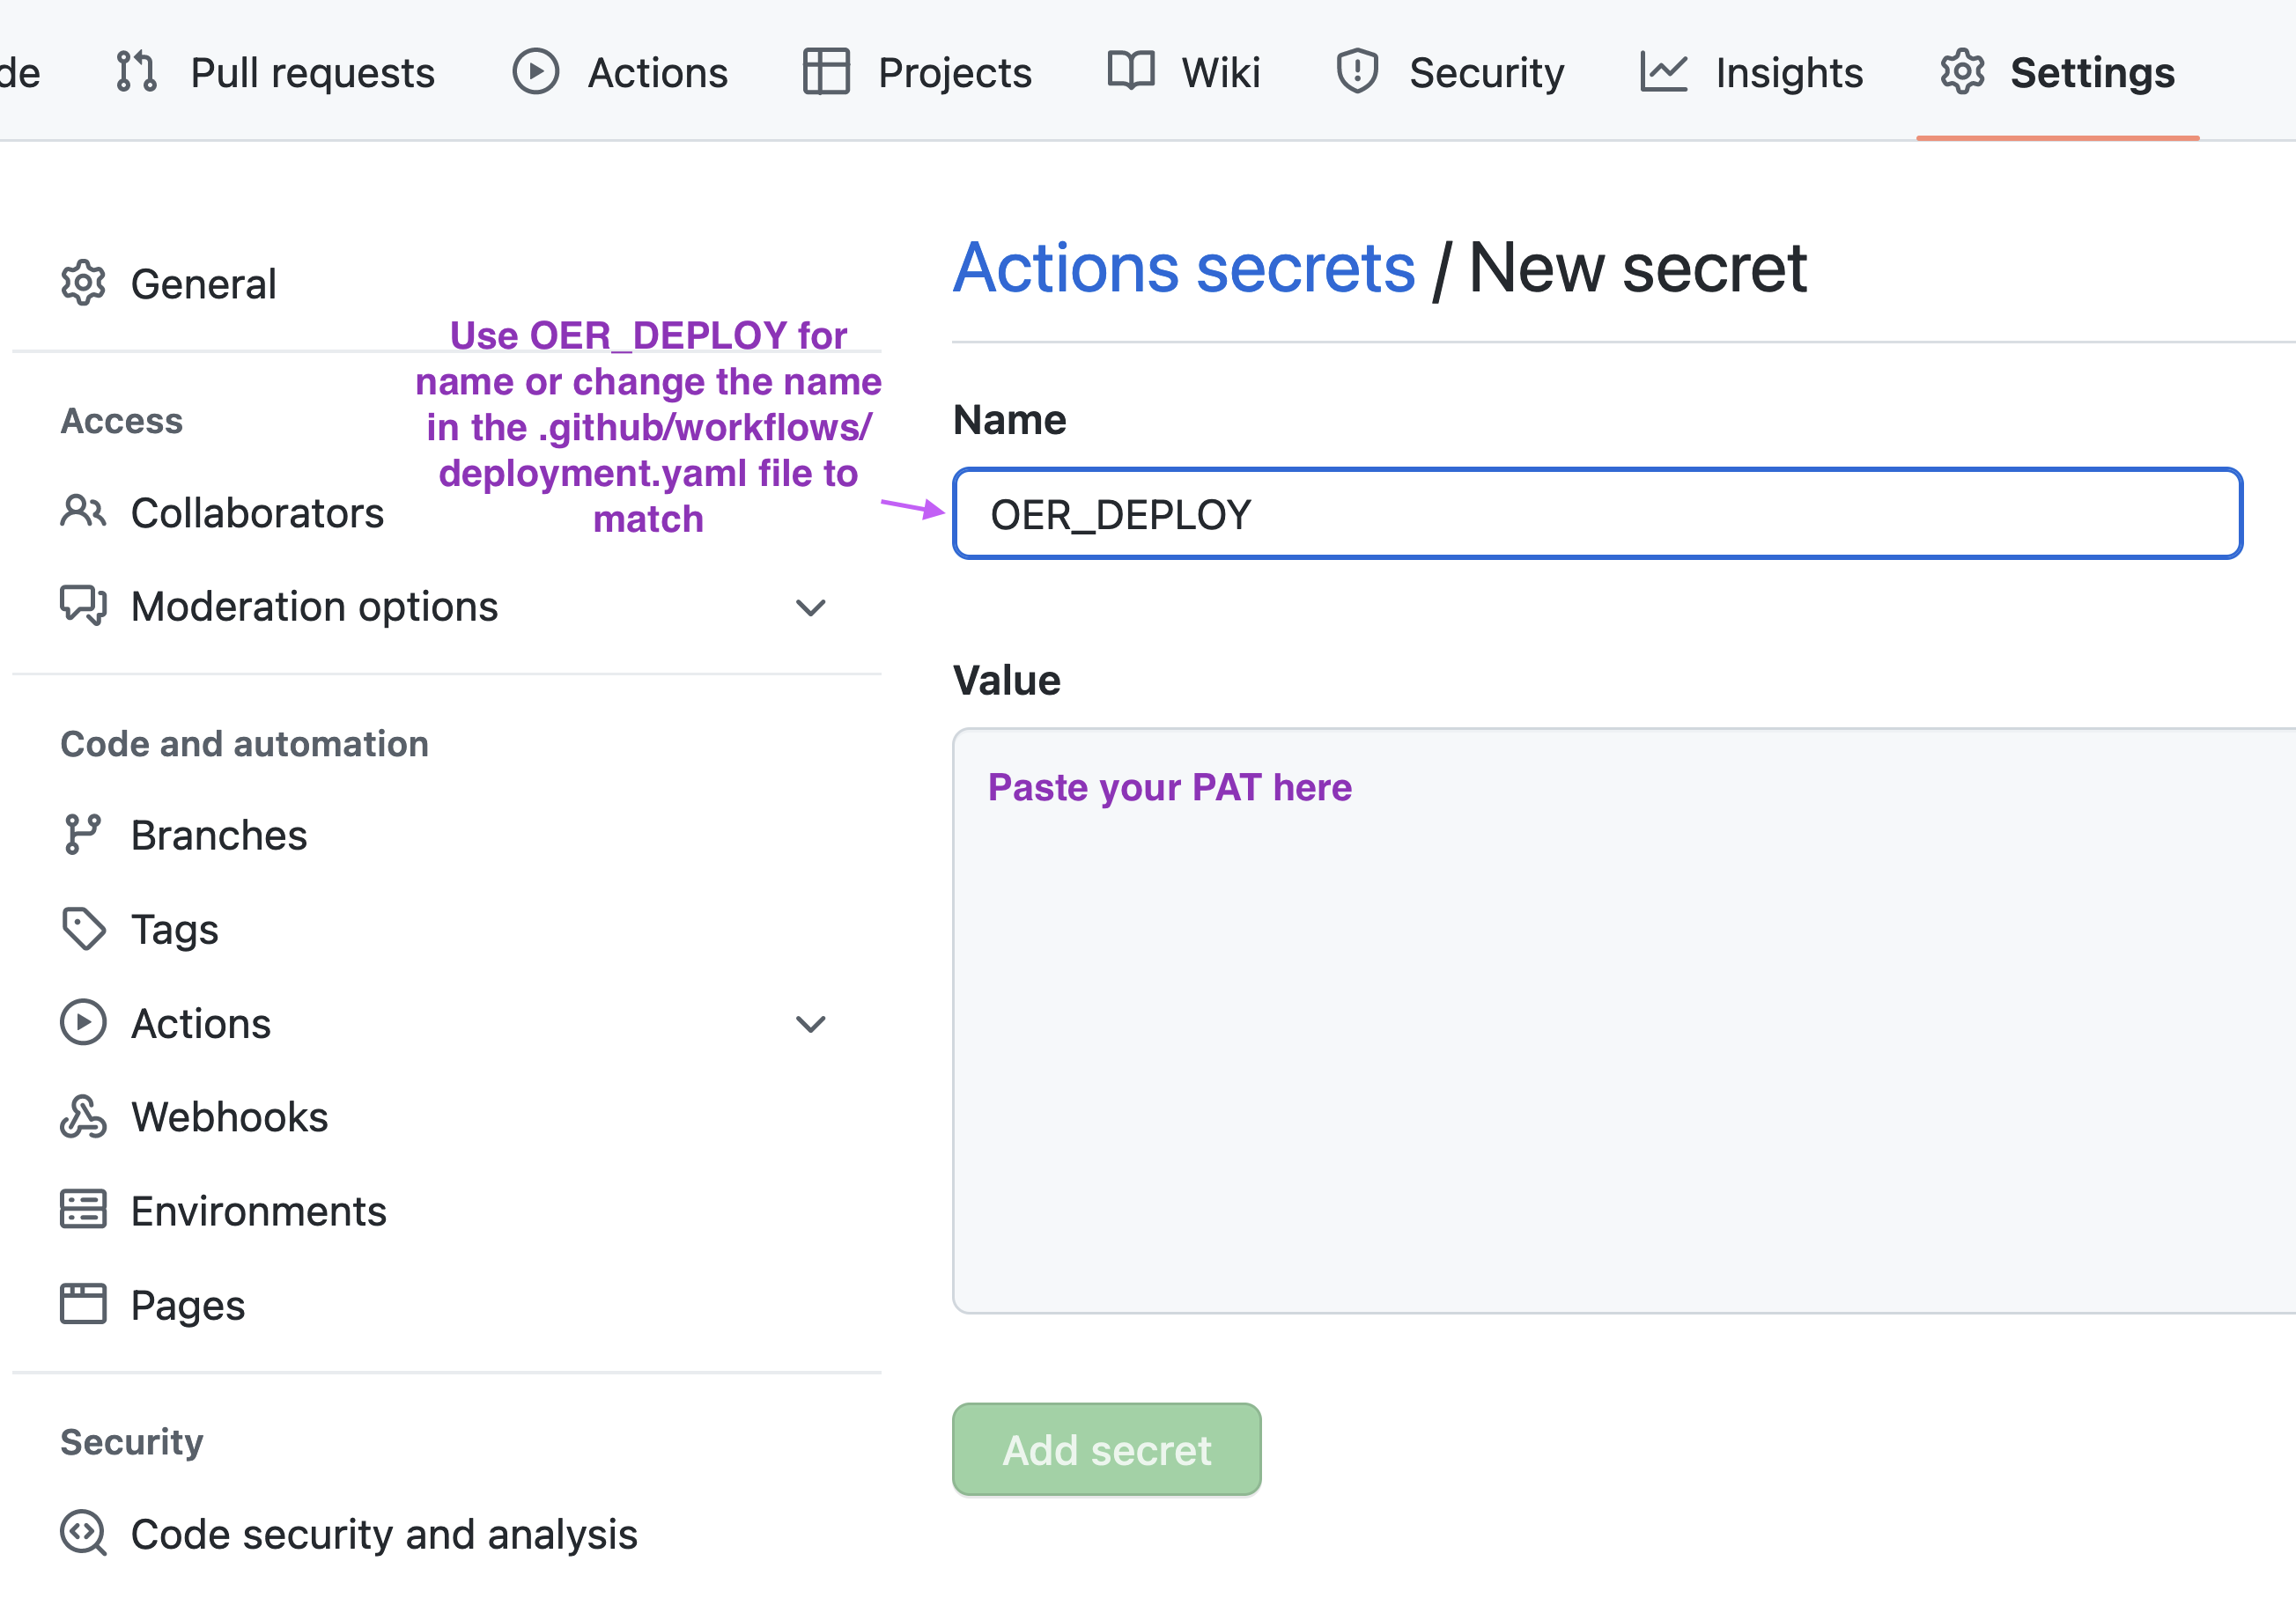The image size is (2296, 1598).
Task: Go to the Security tab in top nav
Action: 1450,73
